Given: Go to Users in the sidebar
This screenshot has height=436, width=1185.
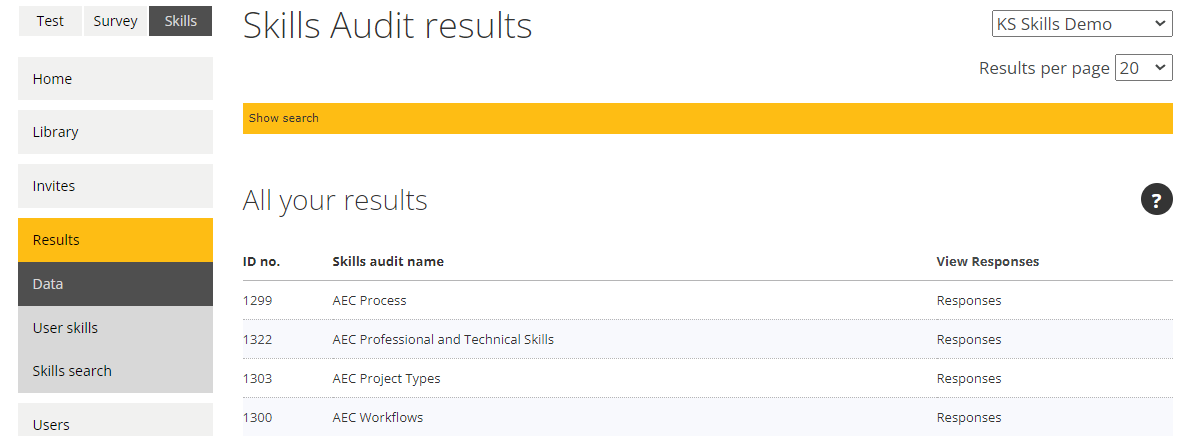Looking at the screenshot, I should (116, 421).
